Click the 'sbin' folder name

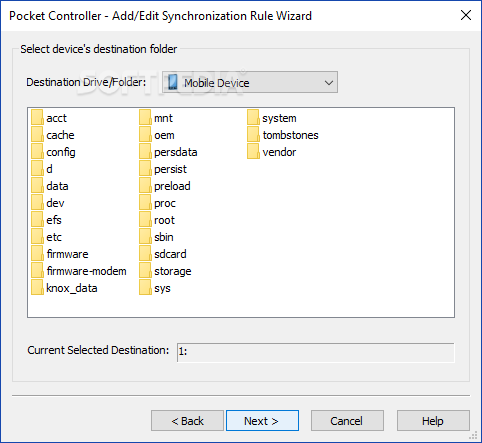point(164,237)
